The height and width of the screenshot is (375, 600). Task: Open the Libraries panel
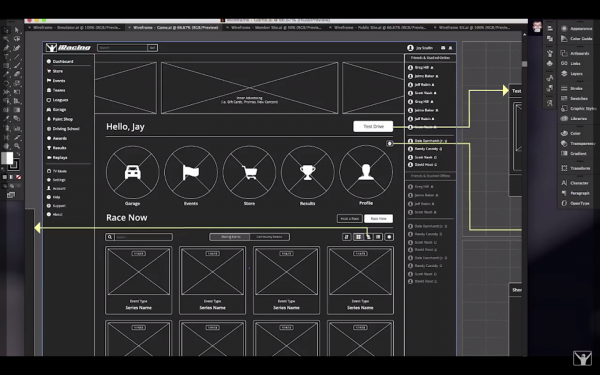(x=574, y=119)
